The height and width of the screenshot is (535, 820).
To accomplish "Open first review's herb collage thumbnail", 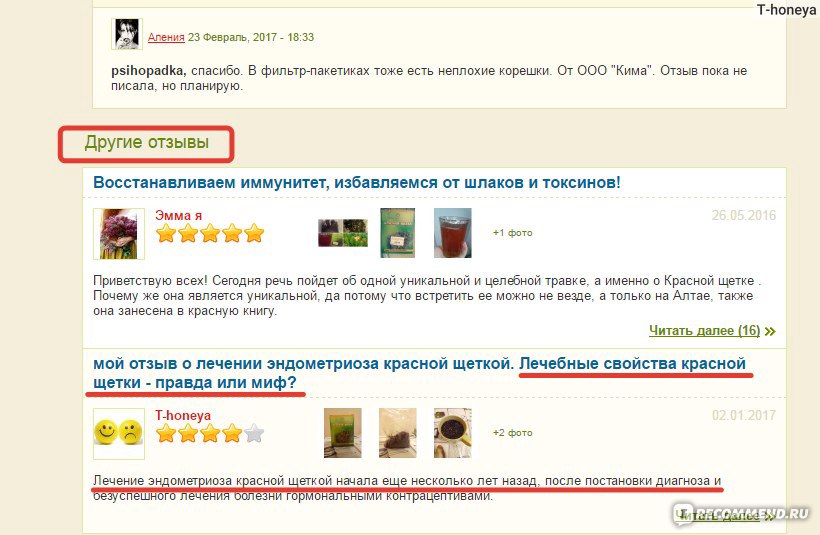I will coord(343,233).
